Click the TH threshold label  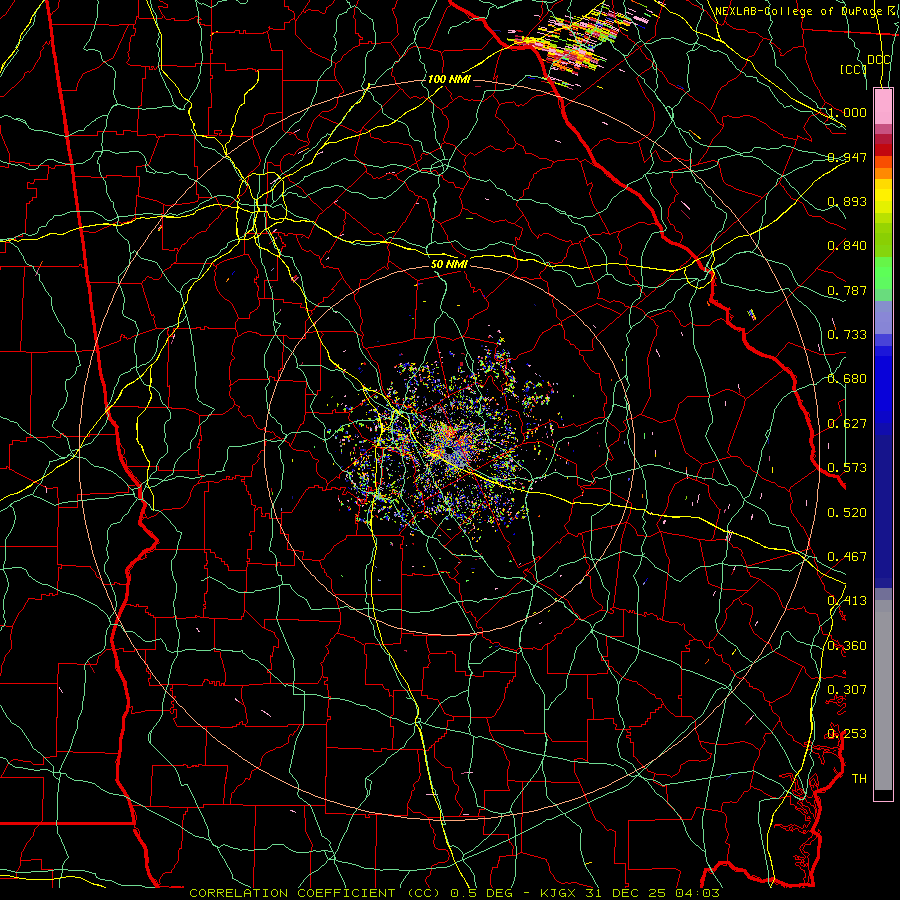pos(859,778)
